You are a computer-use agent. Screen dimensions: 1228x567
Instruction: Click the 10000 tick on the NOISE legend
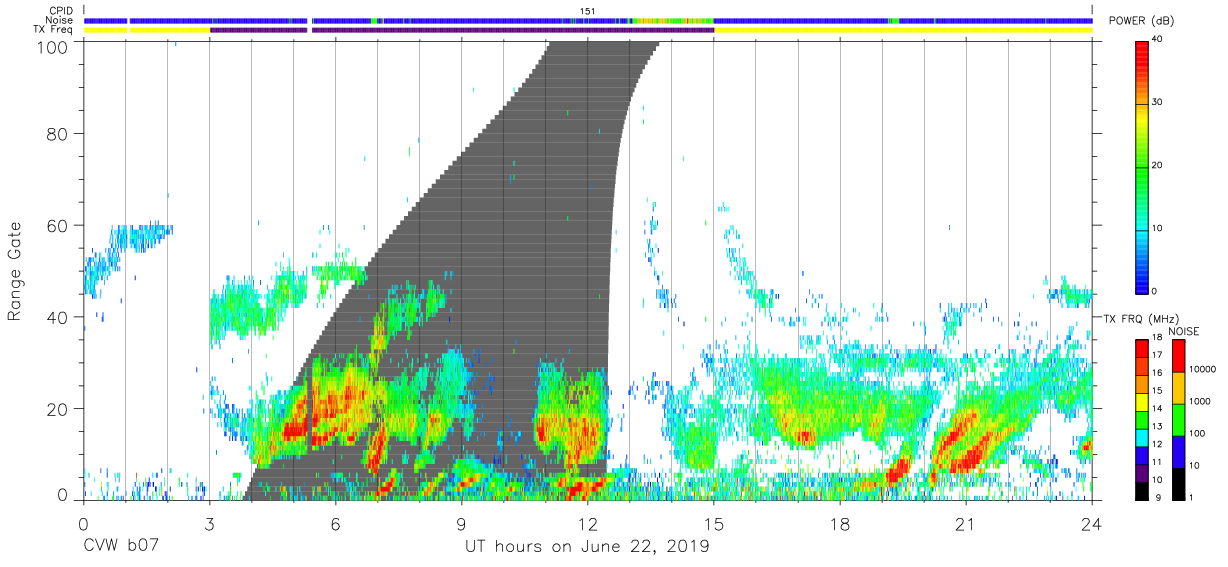pyautogui.click(x=1202, y=369)
